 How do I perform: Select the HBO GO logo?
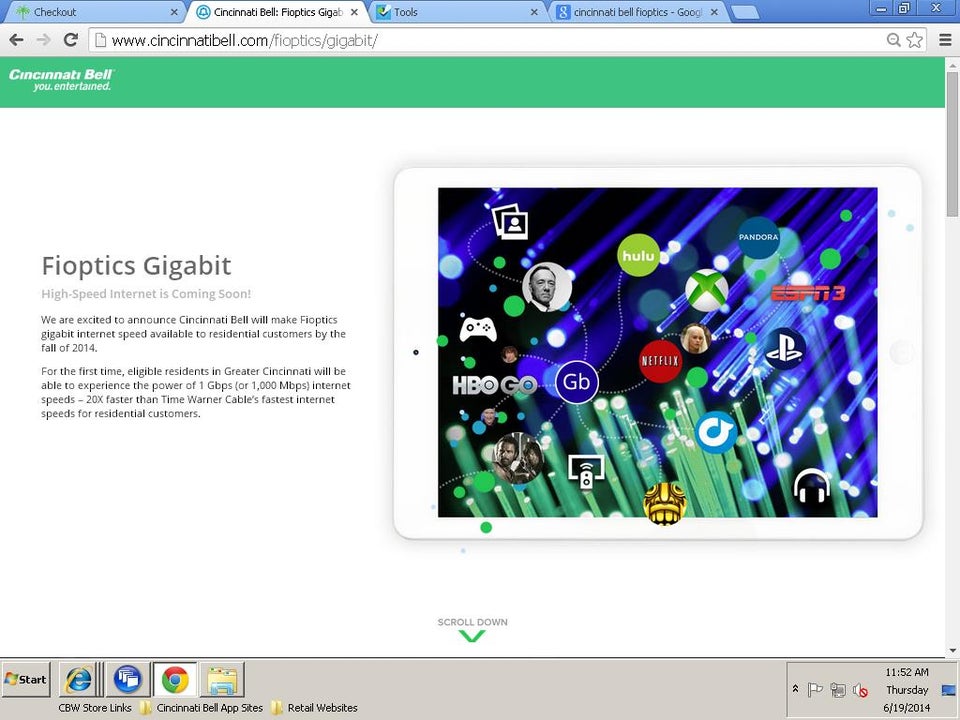click(494, 385)
